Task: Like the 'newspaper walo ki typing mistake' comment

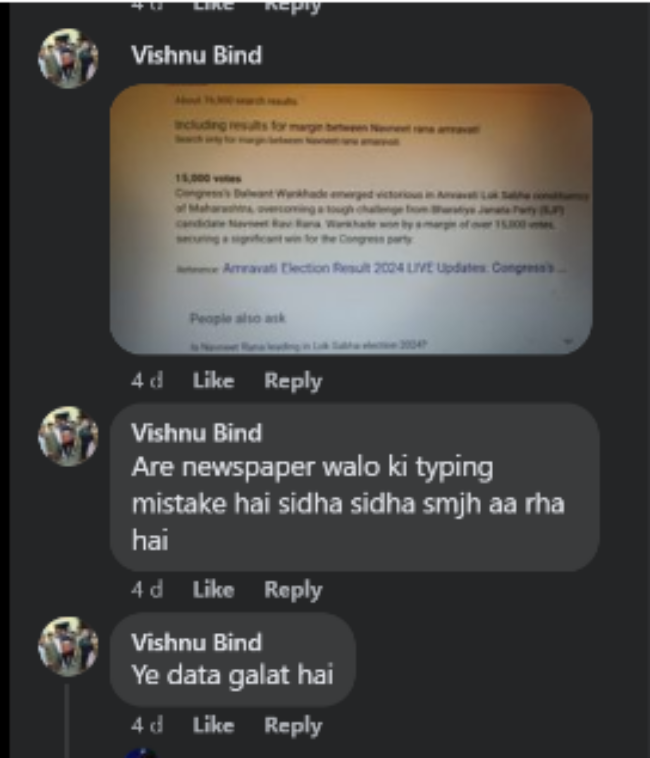Action: click(213, 590)
